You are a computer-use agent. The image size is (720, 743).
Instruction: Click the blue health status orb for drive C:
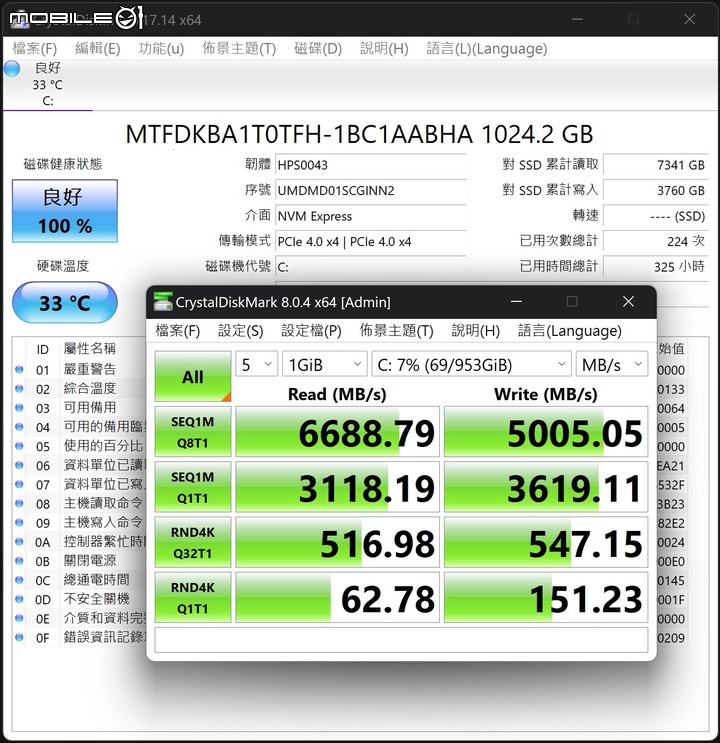pos(12,69)
